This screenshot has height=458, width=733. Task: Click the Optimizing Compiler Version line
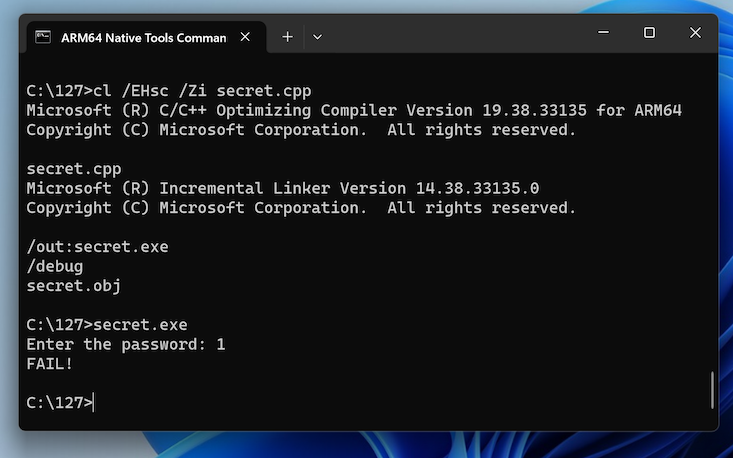[354, 111]
